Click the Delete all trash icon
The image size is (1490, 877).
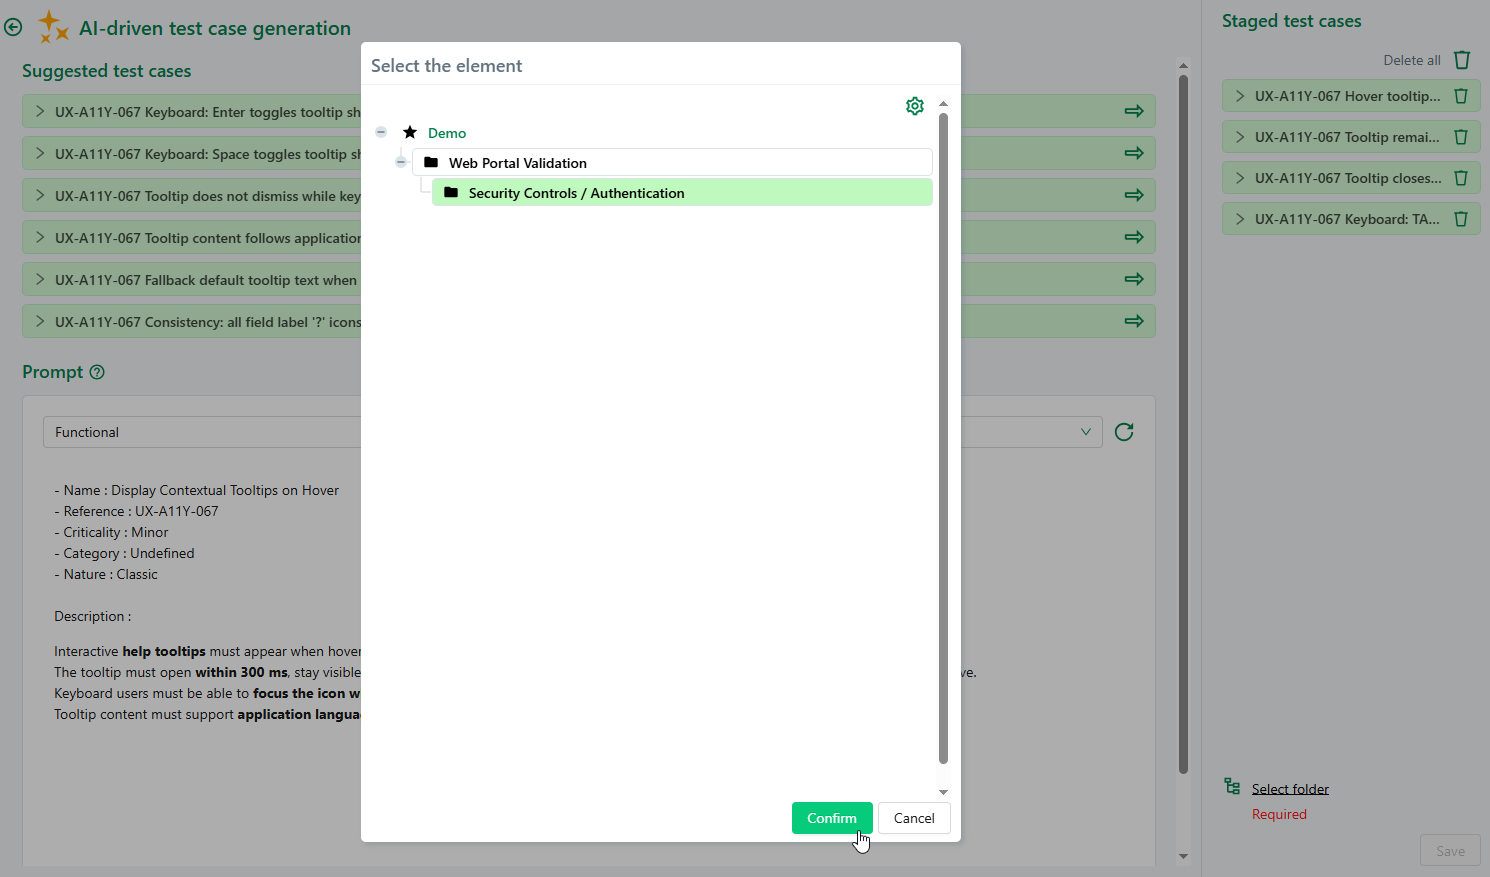tap(1462, 60)
